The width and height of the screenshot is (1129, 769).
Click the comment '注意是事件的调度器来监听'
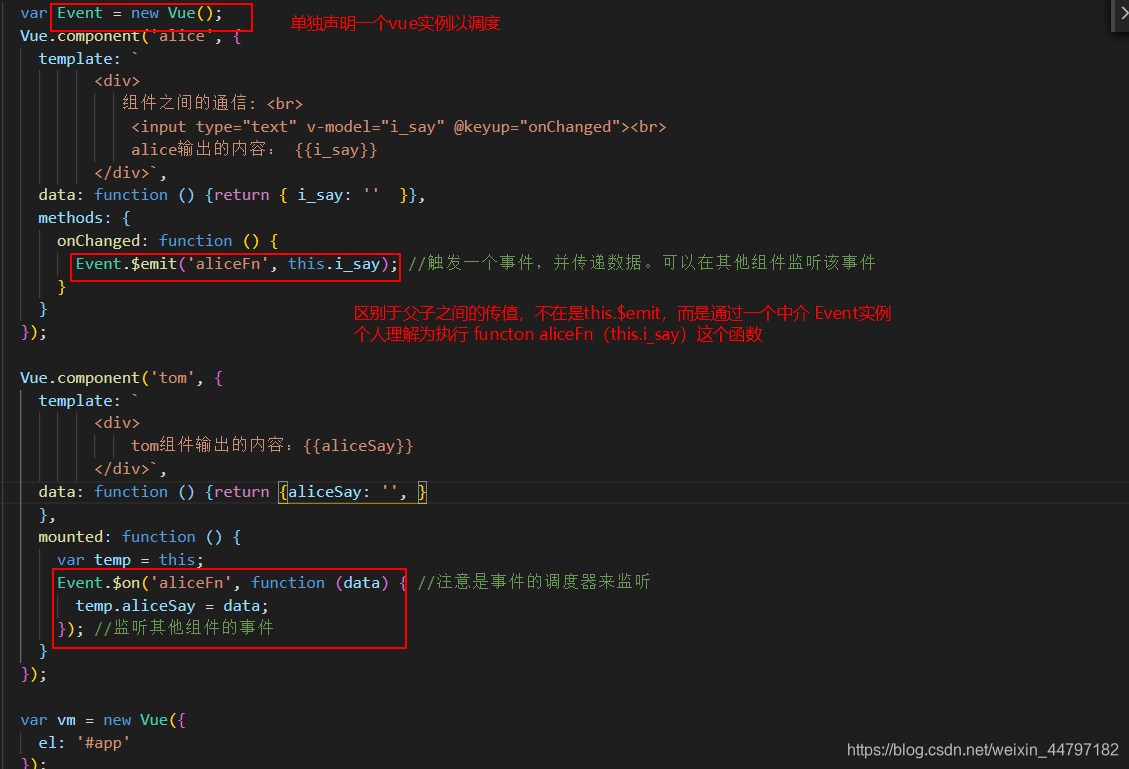534,582
